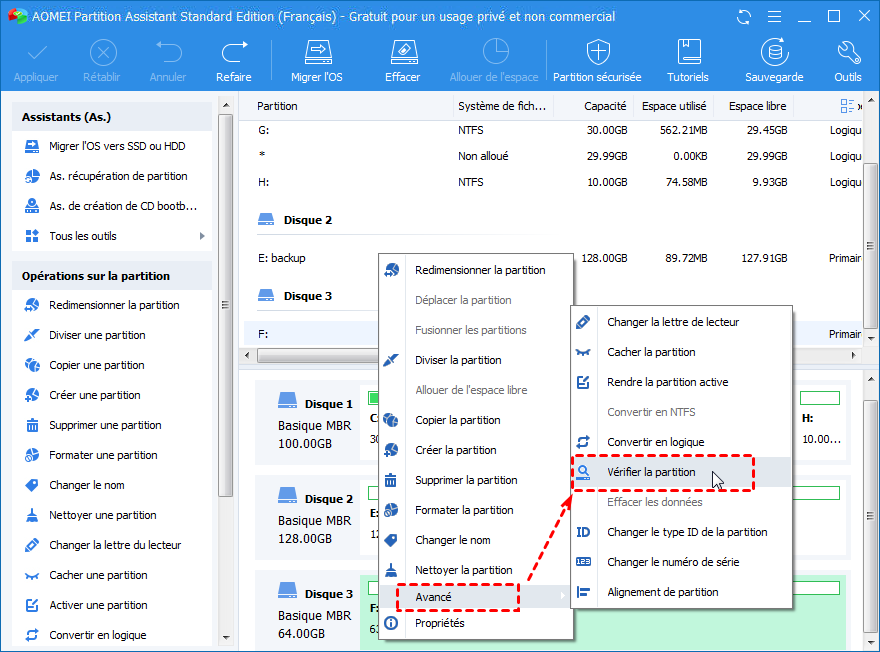This screenshot has height=652, width=880.
Task: Click sidebar Changer le nom tag icon
Action: click(x=32, y=485)
